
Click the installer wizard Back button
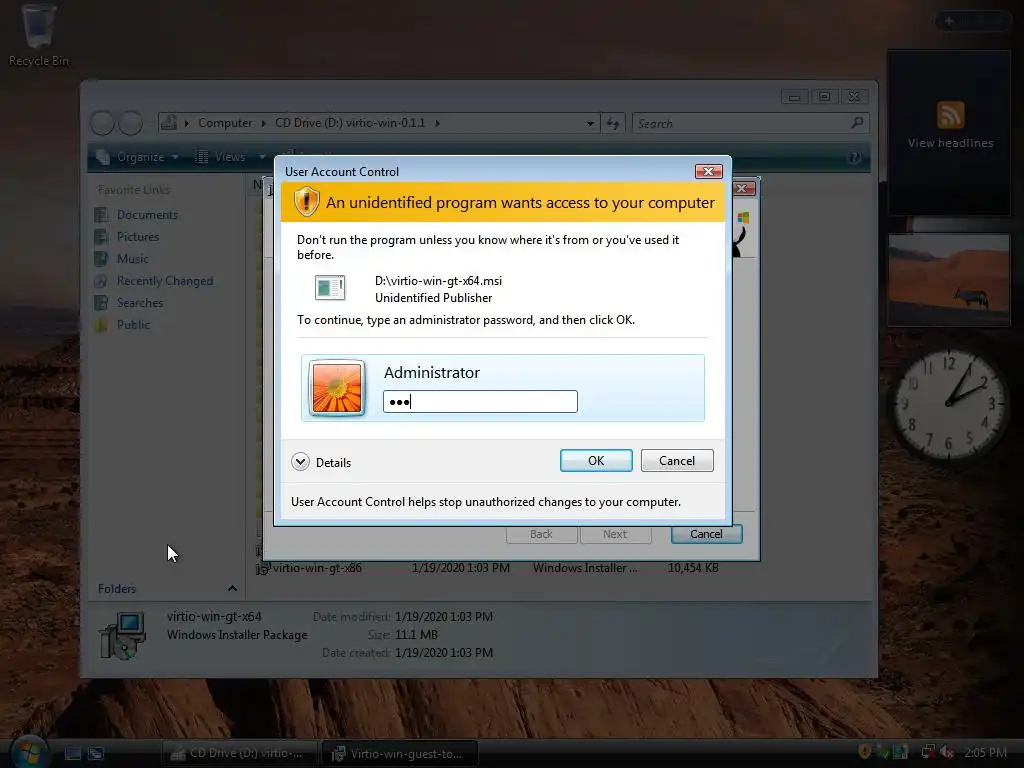pos(541,534)
